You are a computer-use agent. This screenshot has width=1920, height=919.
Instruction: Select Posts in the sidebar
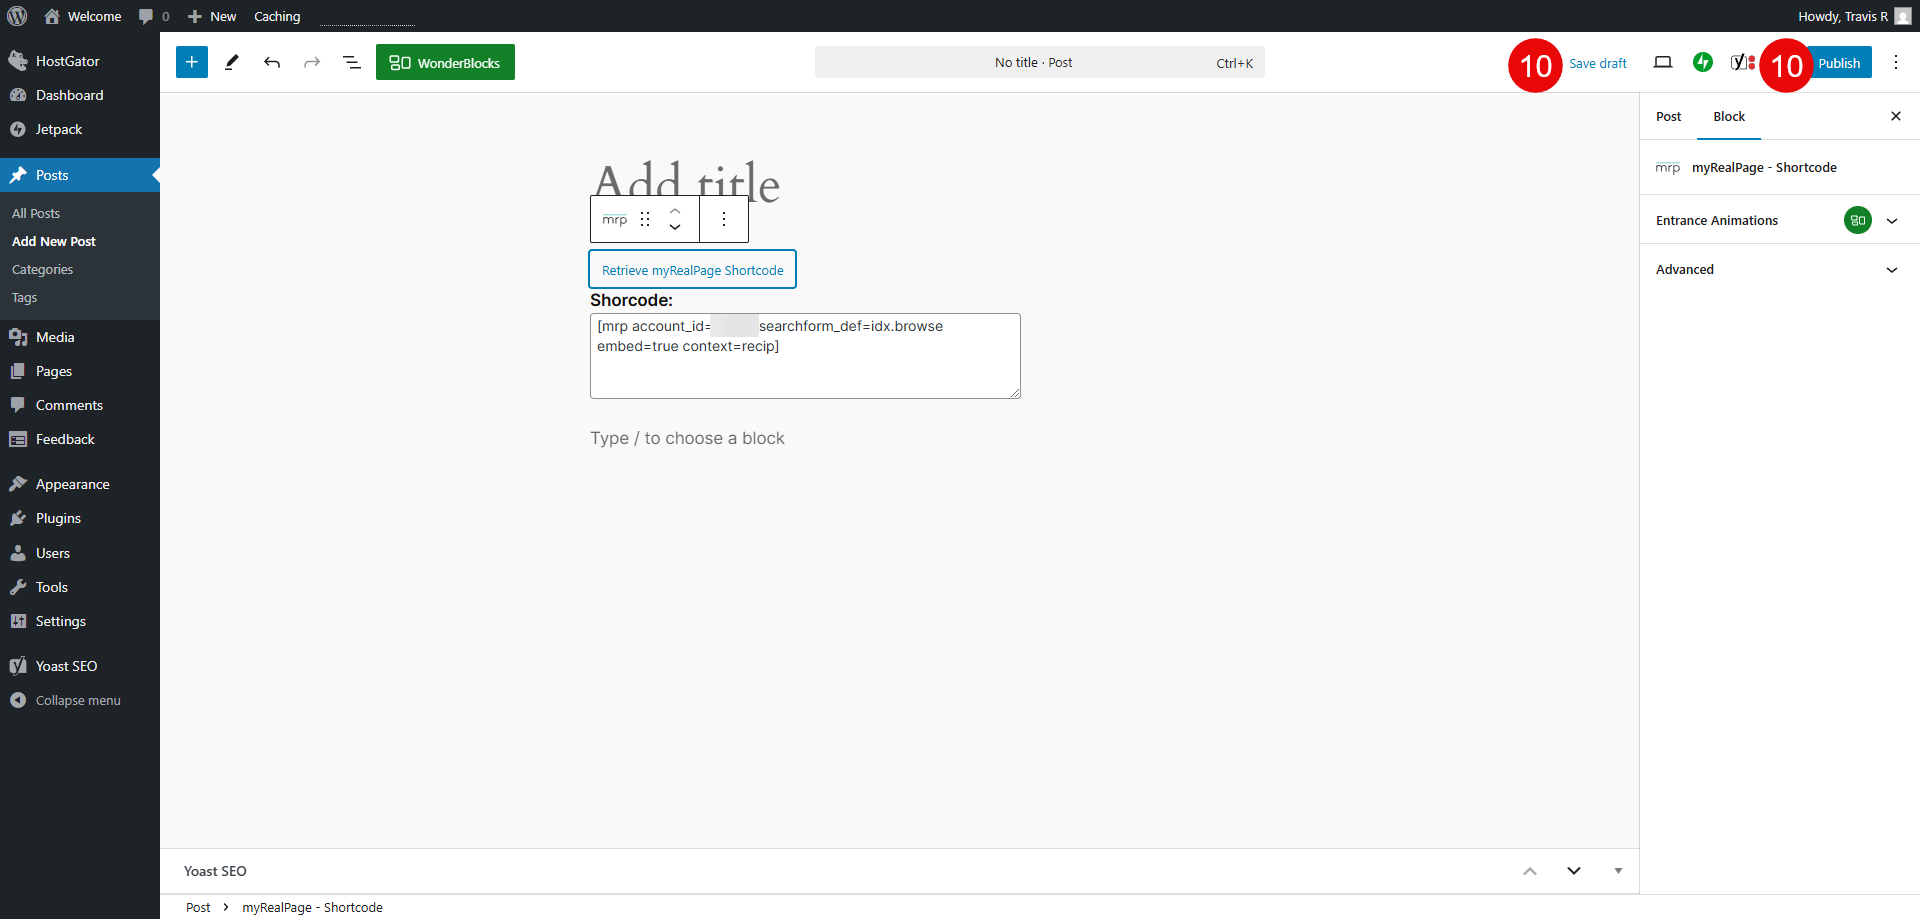[80, 175]
